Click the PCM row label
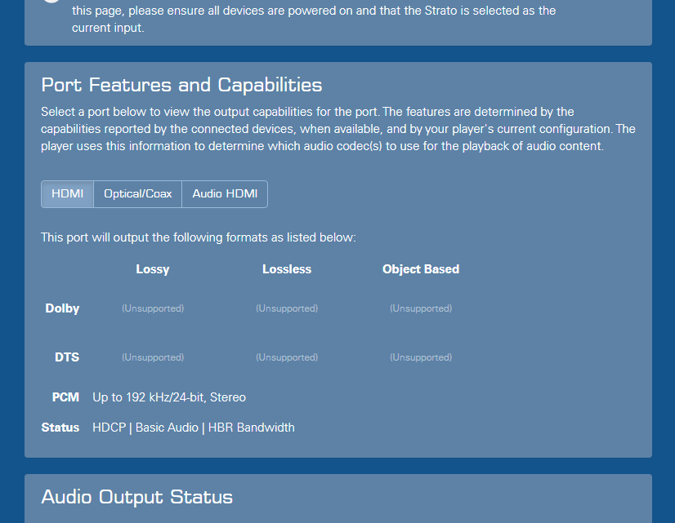 pyautogui.click(x=65, y=397)
